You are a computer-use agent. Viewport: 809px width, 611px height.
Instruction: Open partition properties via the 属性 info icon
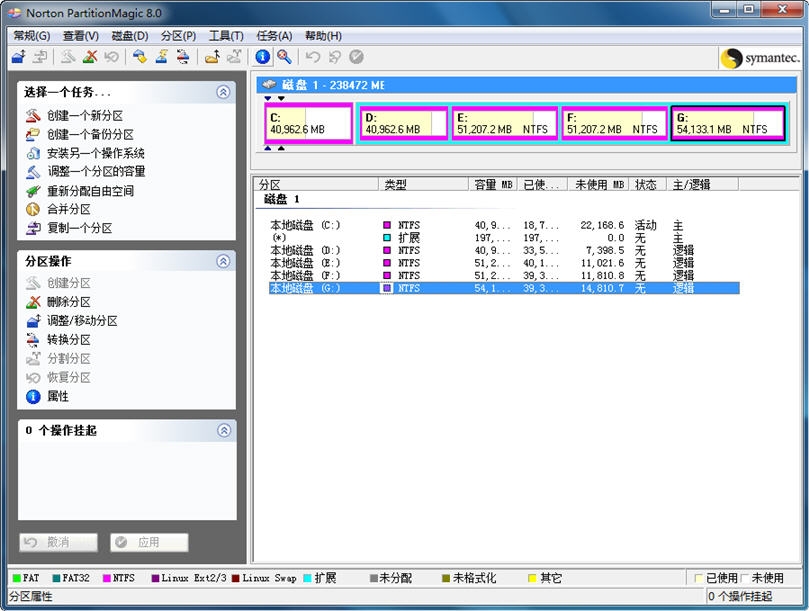[32, 395]
